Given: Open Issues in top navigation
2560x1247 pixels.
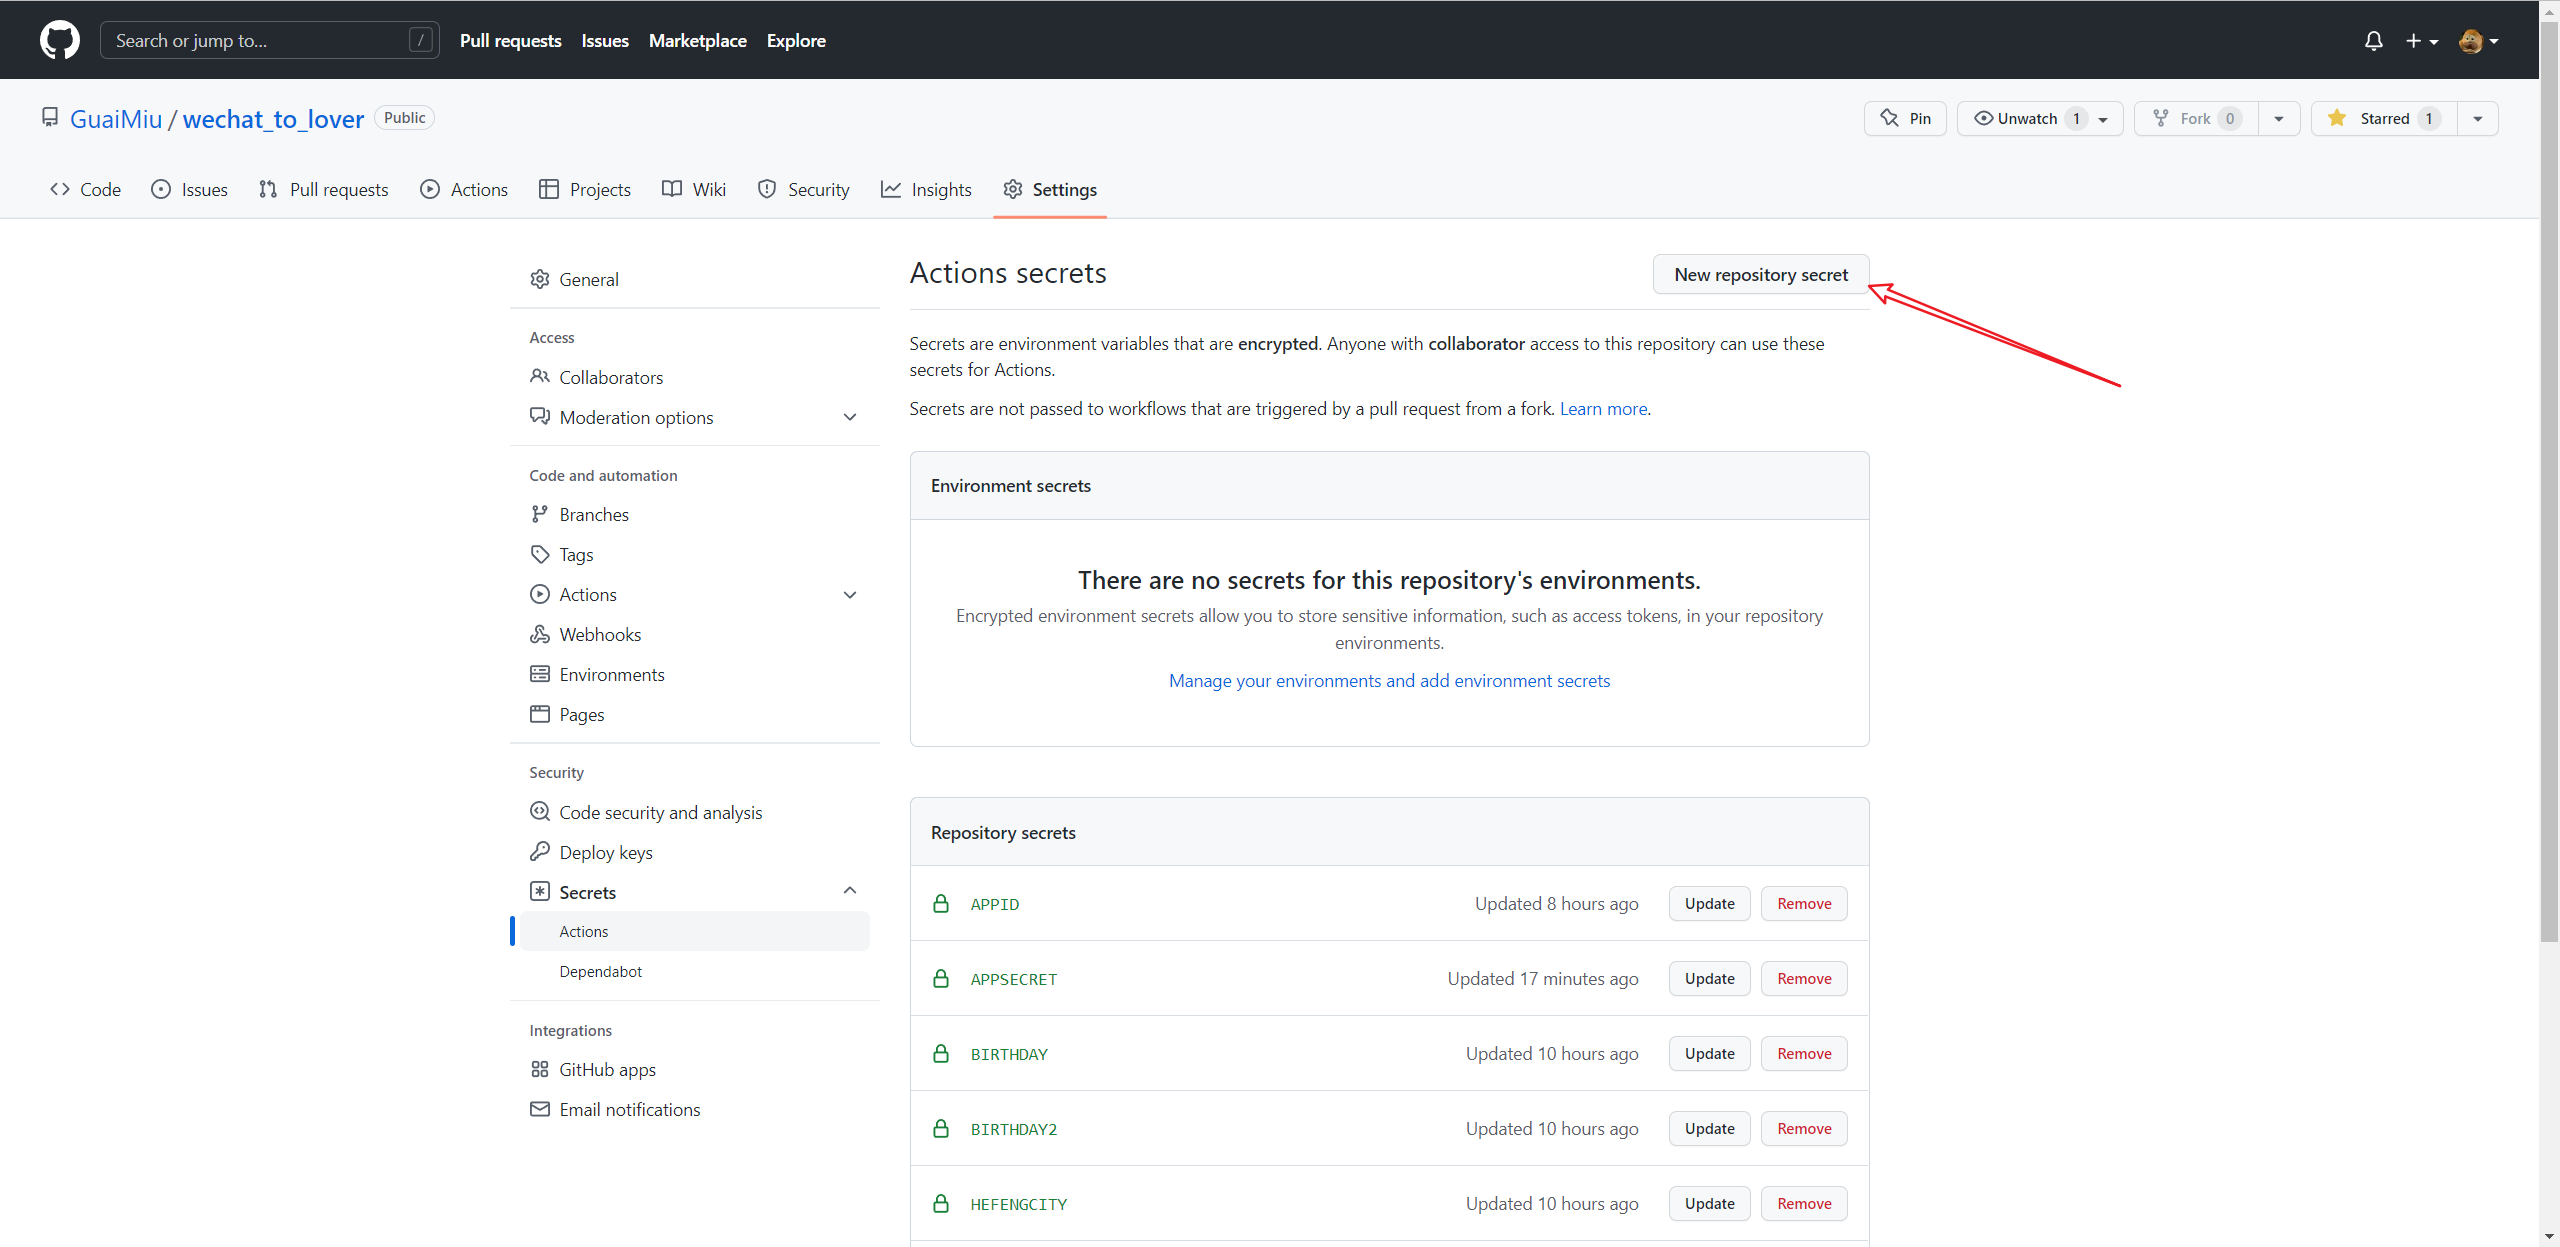Looking at the screenshot, I should click(x=605, y=41).
